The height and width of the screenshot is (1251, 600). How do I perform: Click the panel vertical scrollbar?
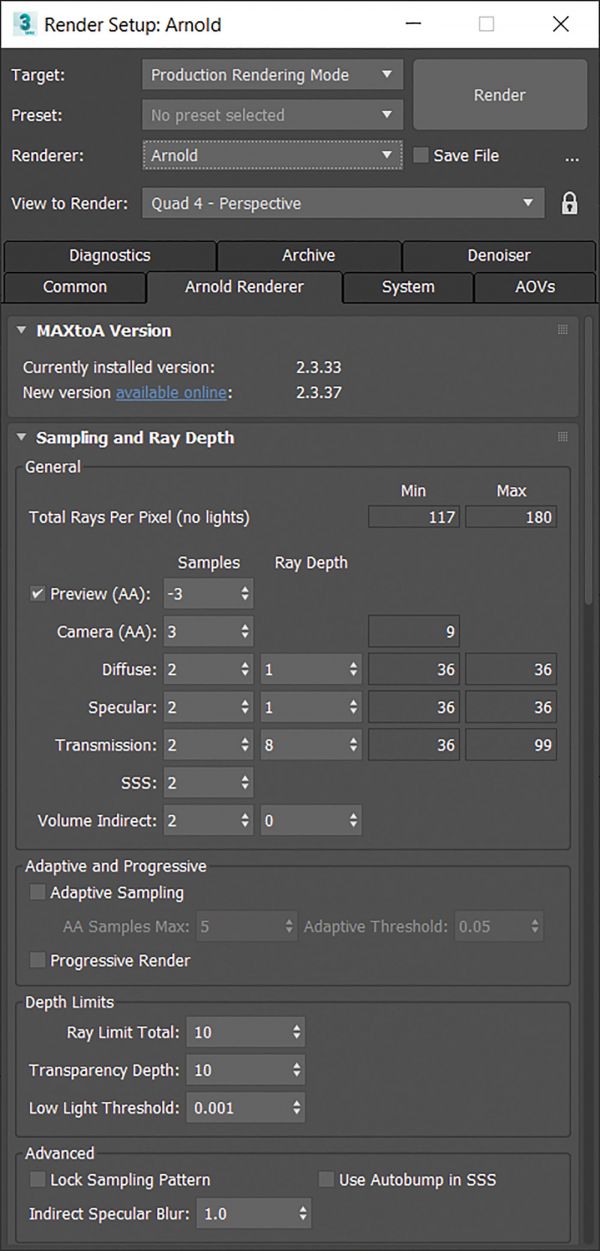(589, 460)
